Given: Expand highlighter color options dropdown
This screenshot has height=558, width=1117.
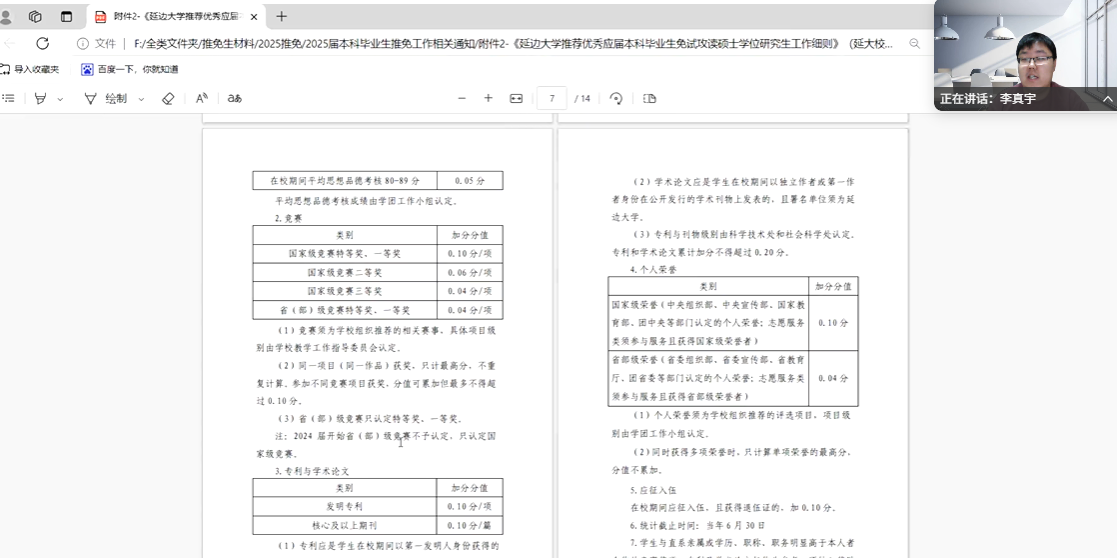Looking at the screenshot, I should click(60, 99).
